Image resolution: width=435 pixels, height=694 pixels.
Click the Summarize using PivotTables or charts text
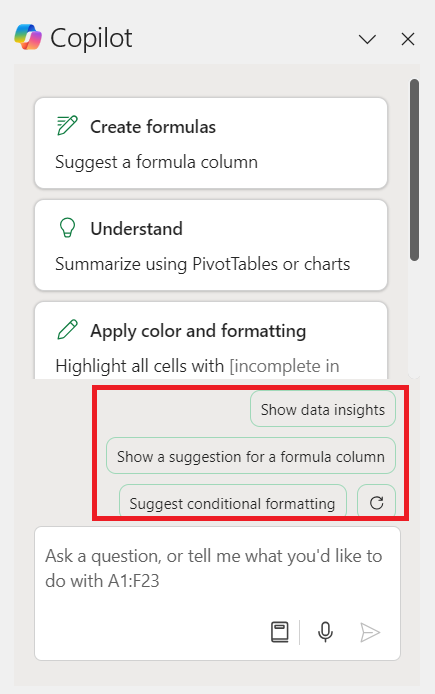pyautogui.click(x=203, y=264)
